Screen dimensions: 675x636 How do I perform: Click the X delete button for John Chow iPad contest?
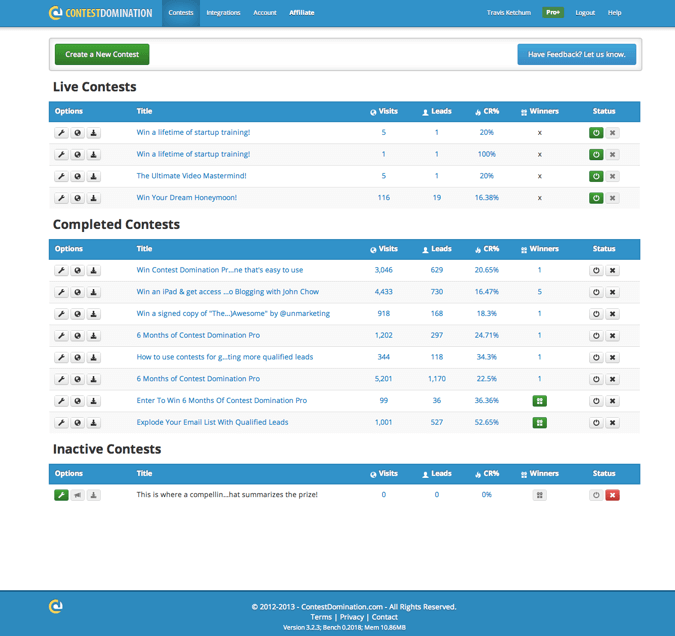click(x=612, y=292)
